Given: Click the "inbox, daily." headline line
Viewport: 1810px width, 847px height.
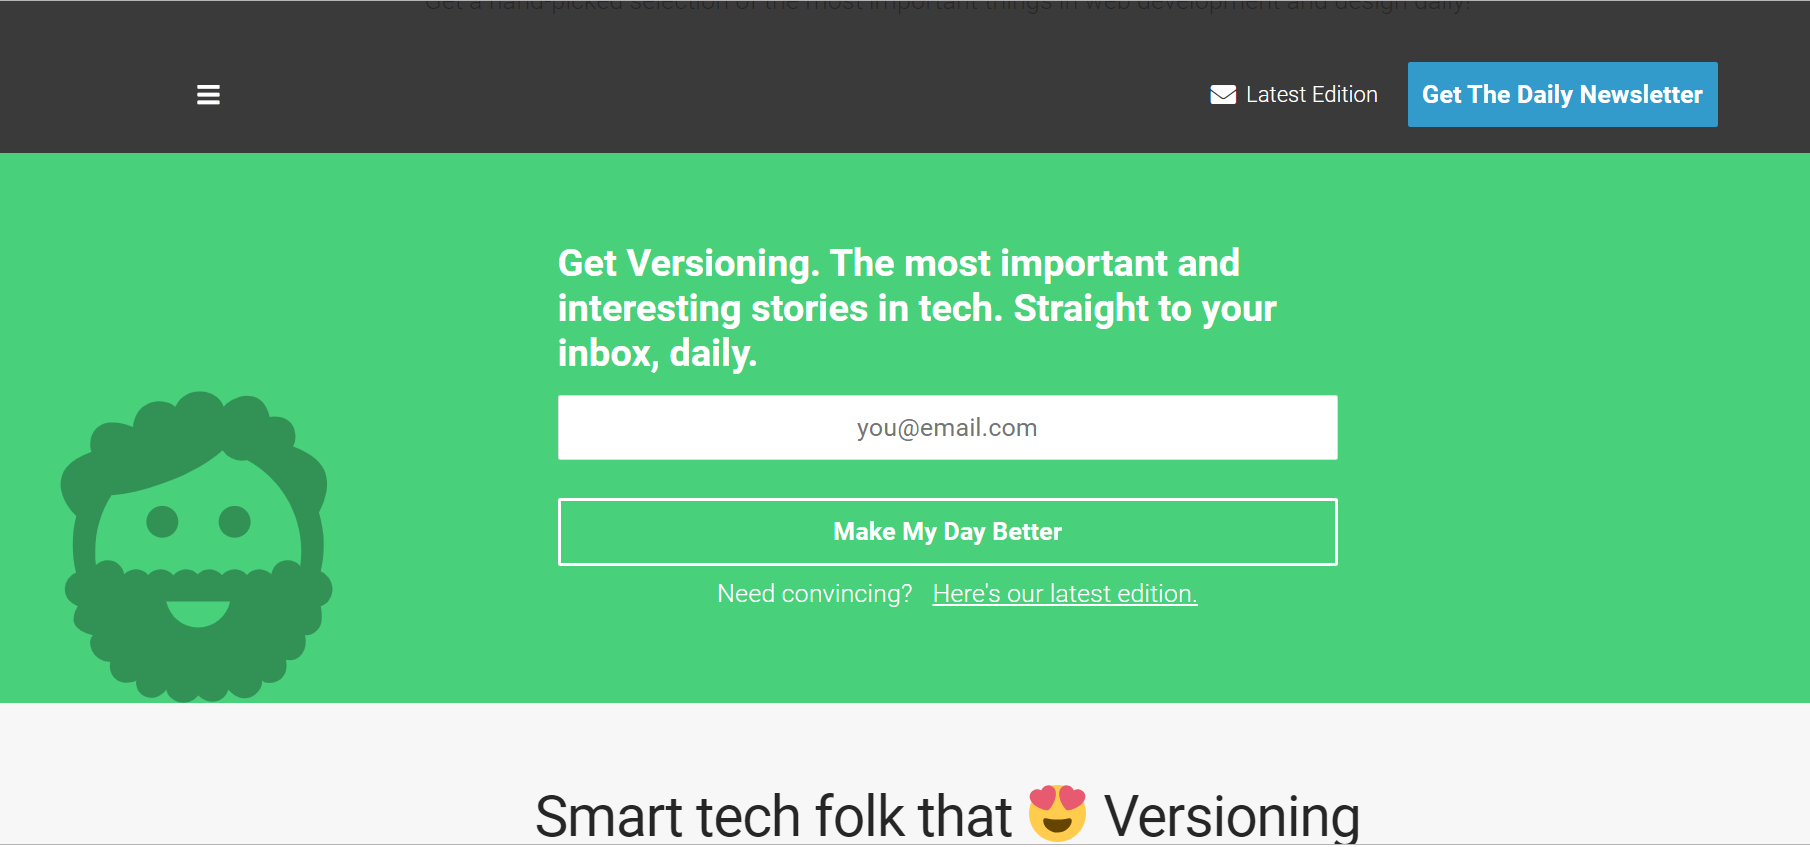Looking at the screenshot, I should pyautogui.click(x=657, y=353).
